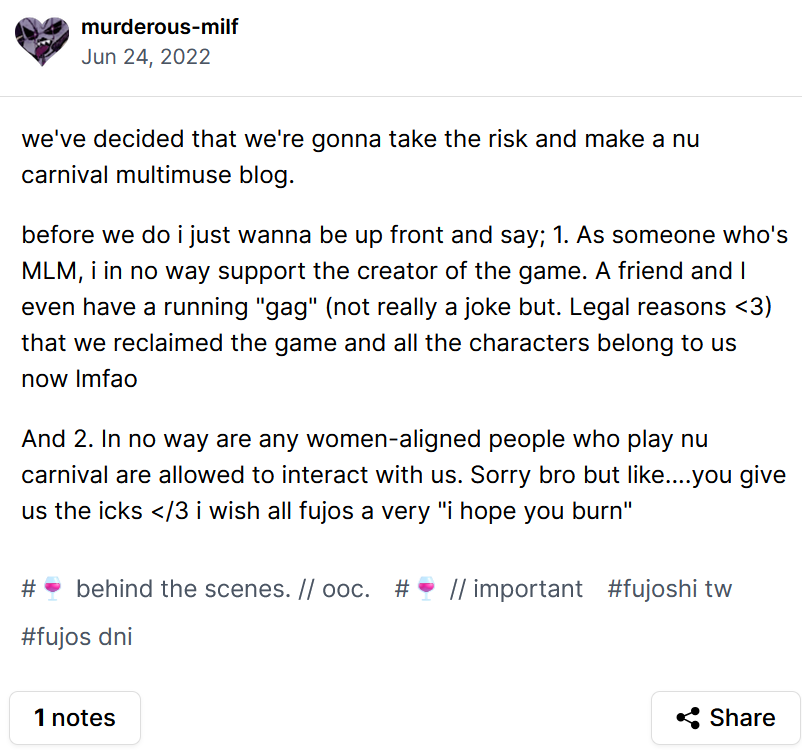Open the "behind the scenes. // ooc." tag
The height and width of the screenshot is (755, 802).
click(222, 589)
